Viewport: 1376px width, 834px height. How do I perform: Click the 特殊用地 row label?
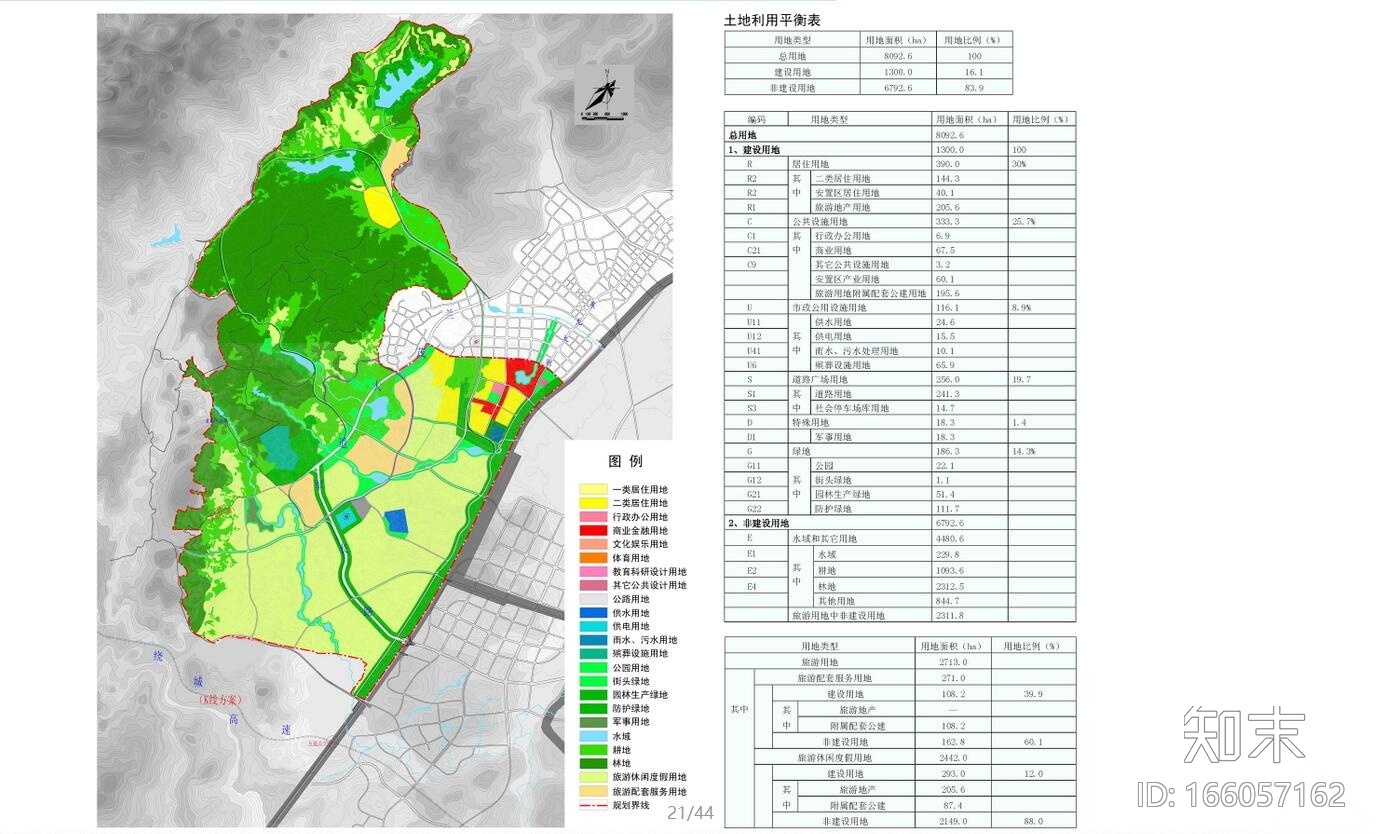810,423
